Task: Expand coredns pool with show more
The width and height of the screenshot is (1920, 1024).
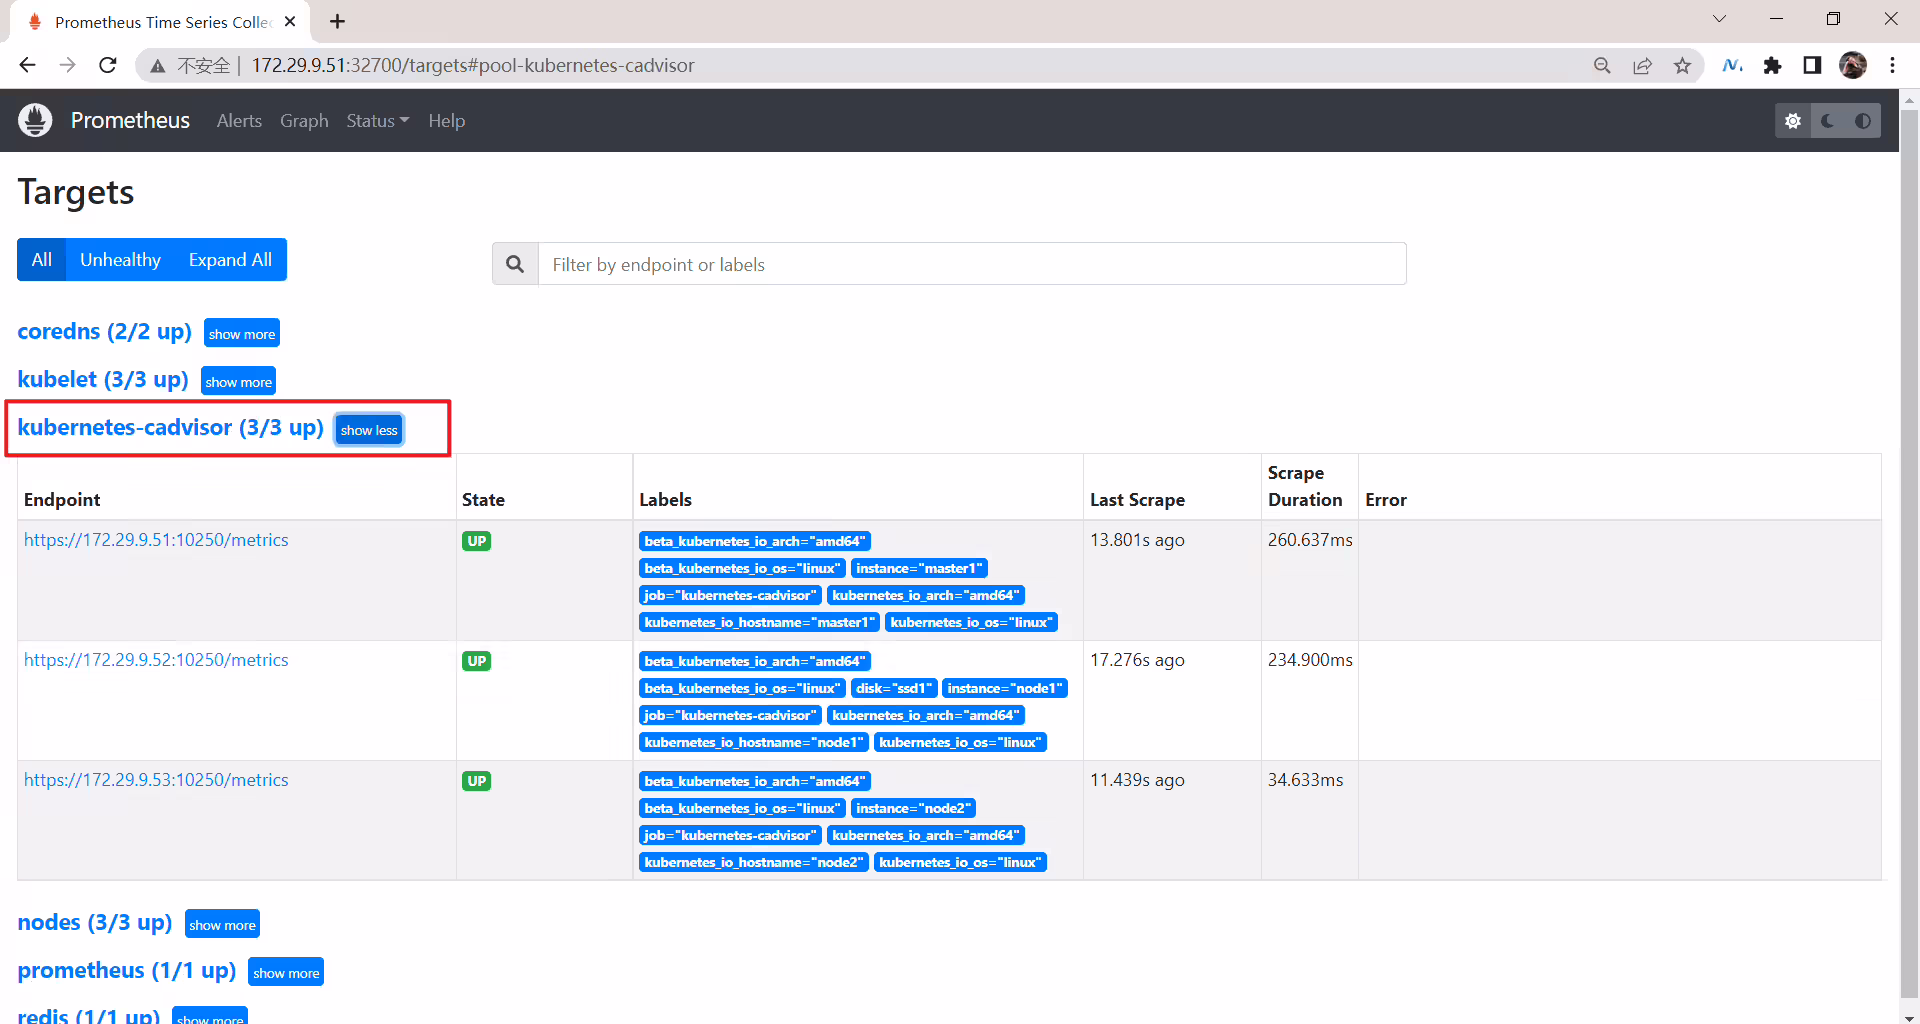Action: coord(242,334)
